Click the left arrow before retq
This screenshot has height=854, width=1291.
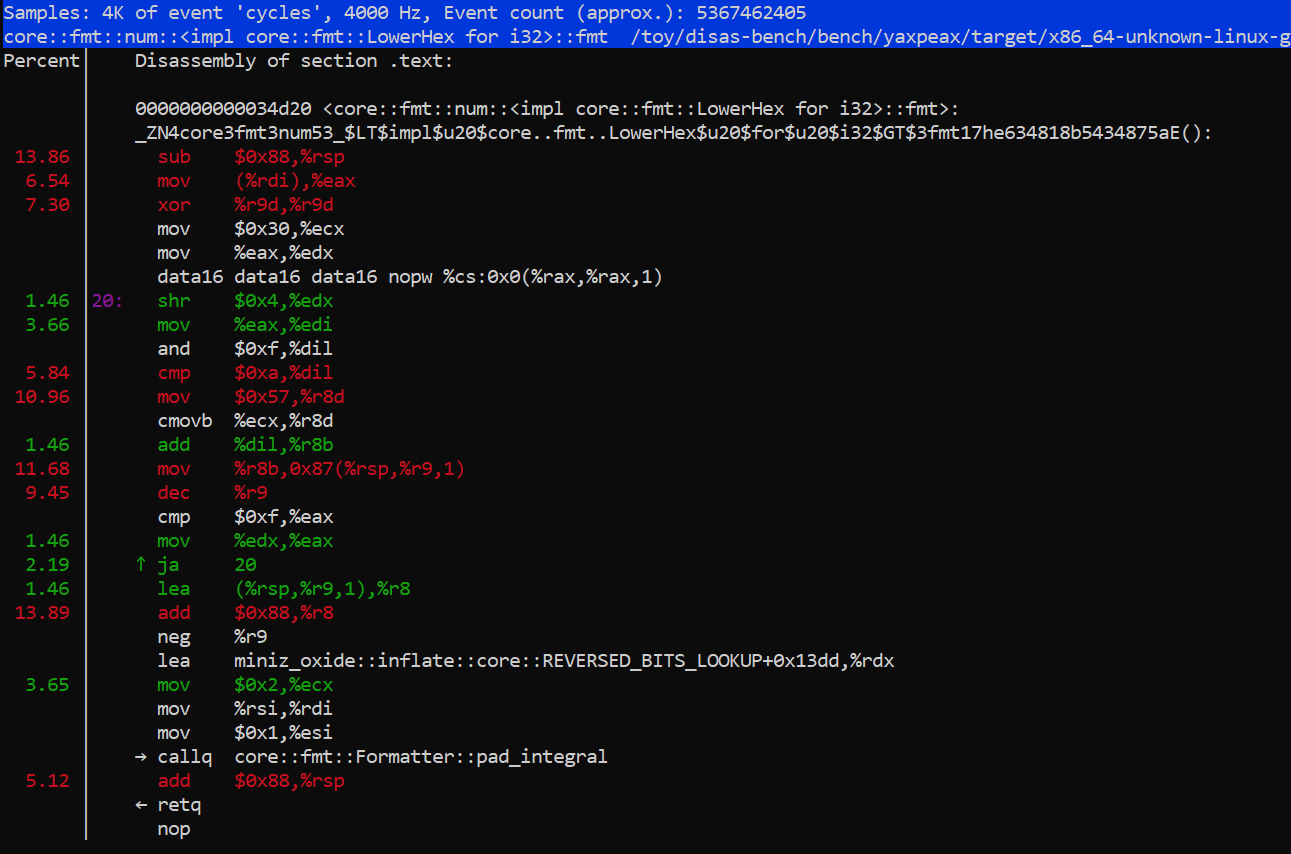pyautogui.click(x=141, y=805)
